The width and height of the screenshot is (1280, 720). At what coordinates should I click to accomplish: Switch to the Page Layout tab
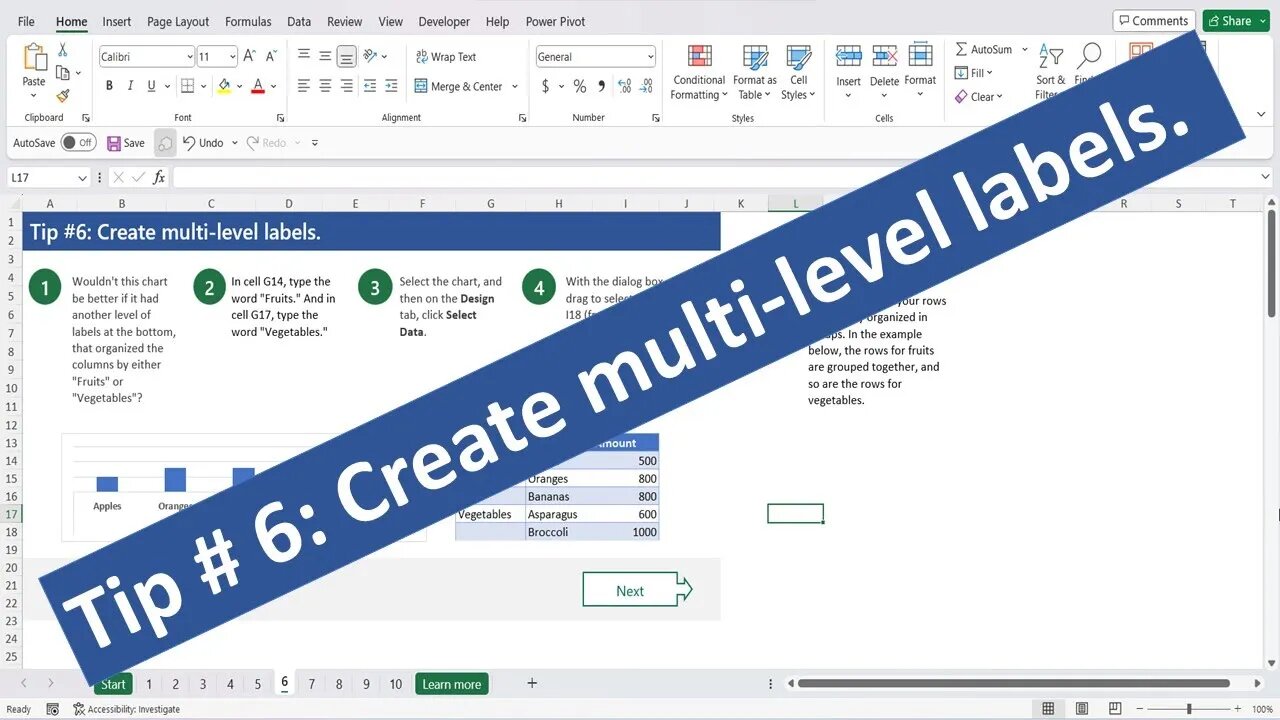(x=178, y=21)
